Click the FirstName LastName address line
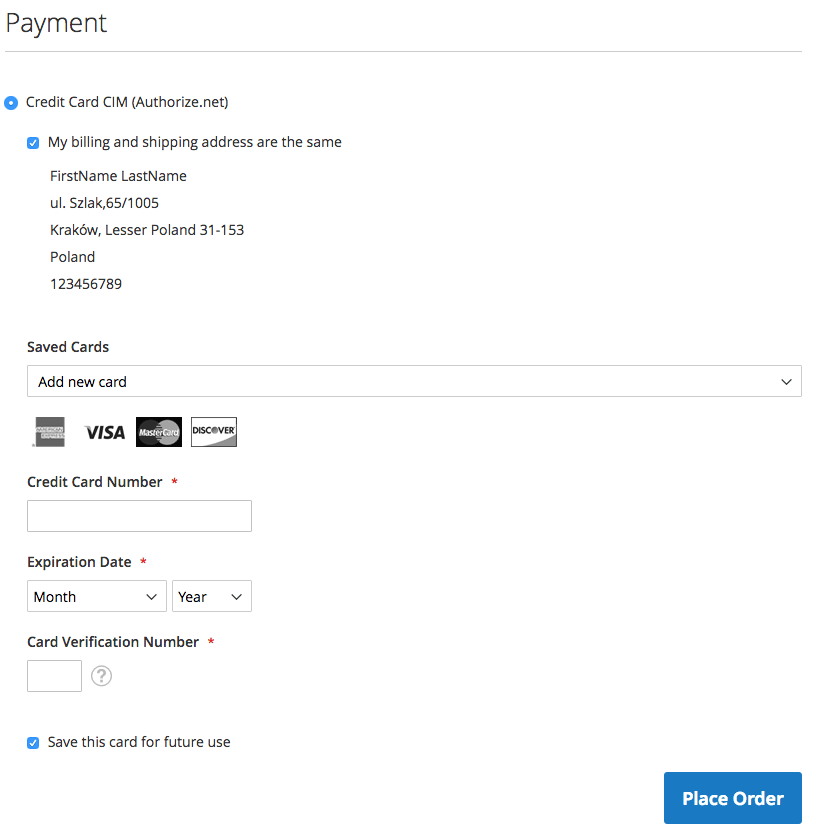This screenshot has height=835, width=816. (x=118, y=176)
